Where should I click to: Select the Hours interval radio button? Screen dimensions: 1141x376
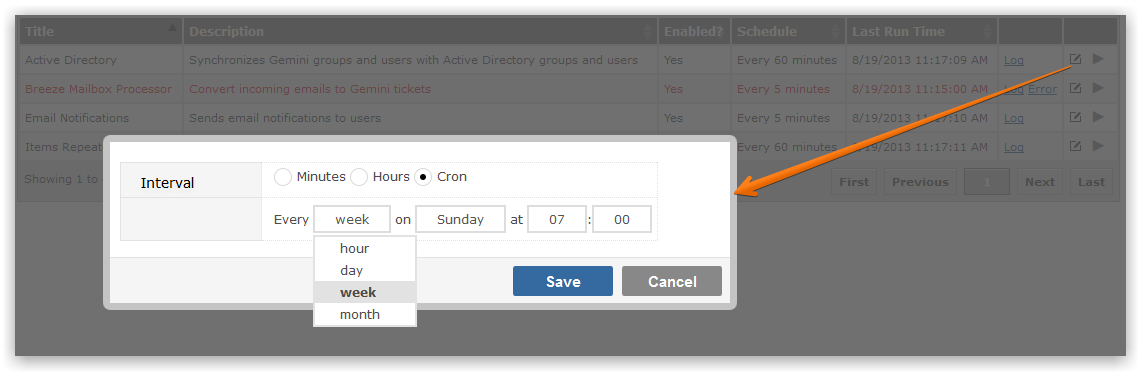(x=359, y=177)
